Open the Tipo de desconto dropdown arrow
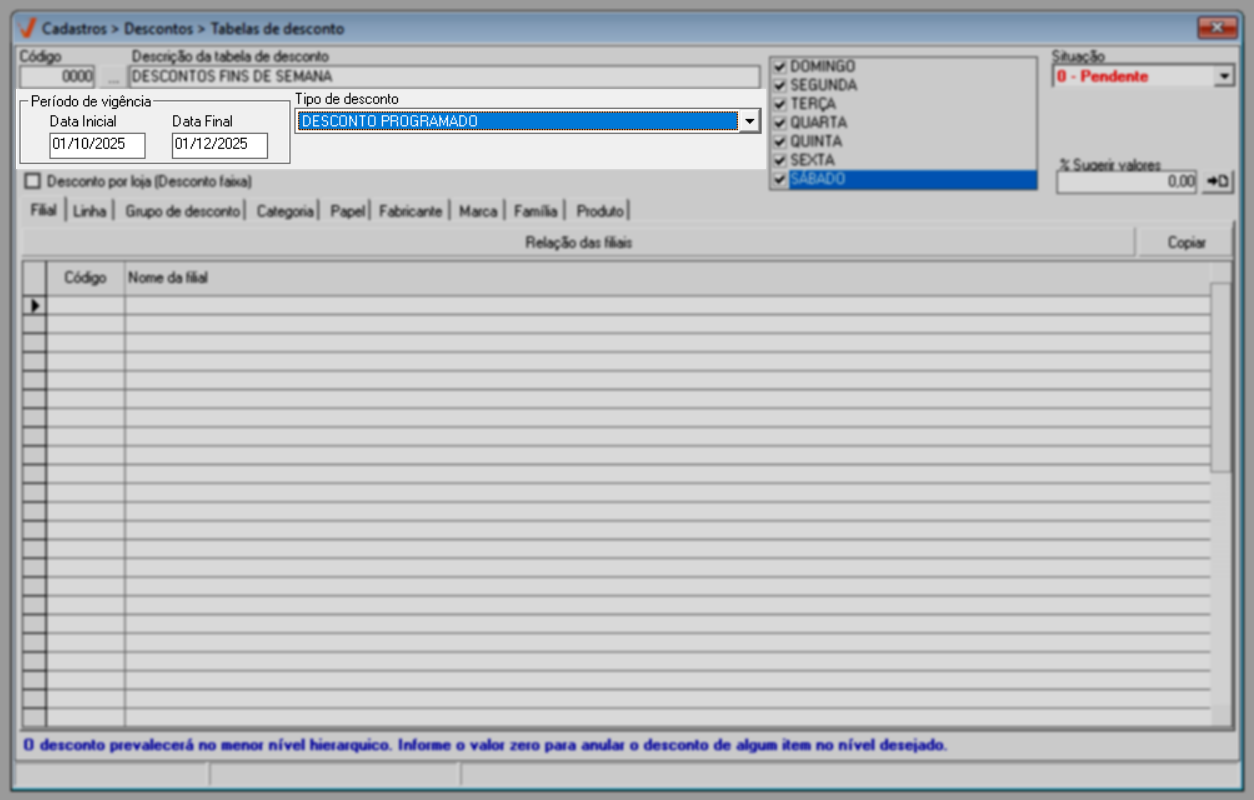The image size is (1254, 800). coord(749,121)
